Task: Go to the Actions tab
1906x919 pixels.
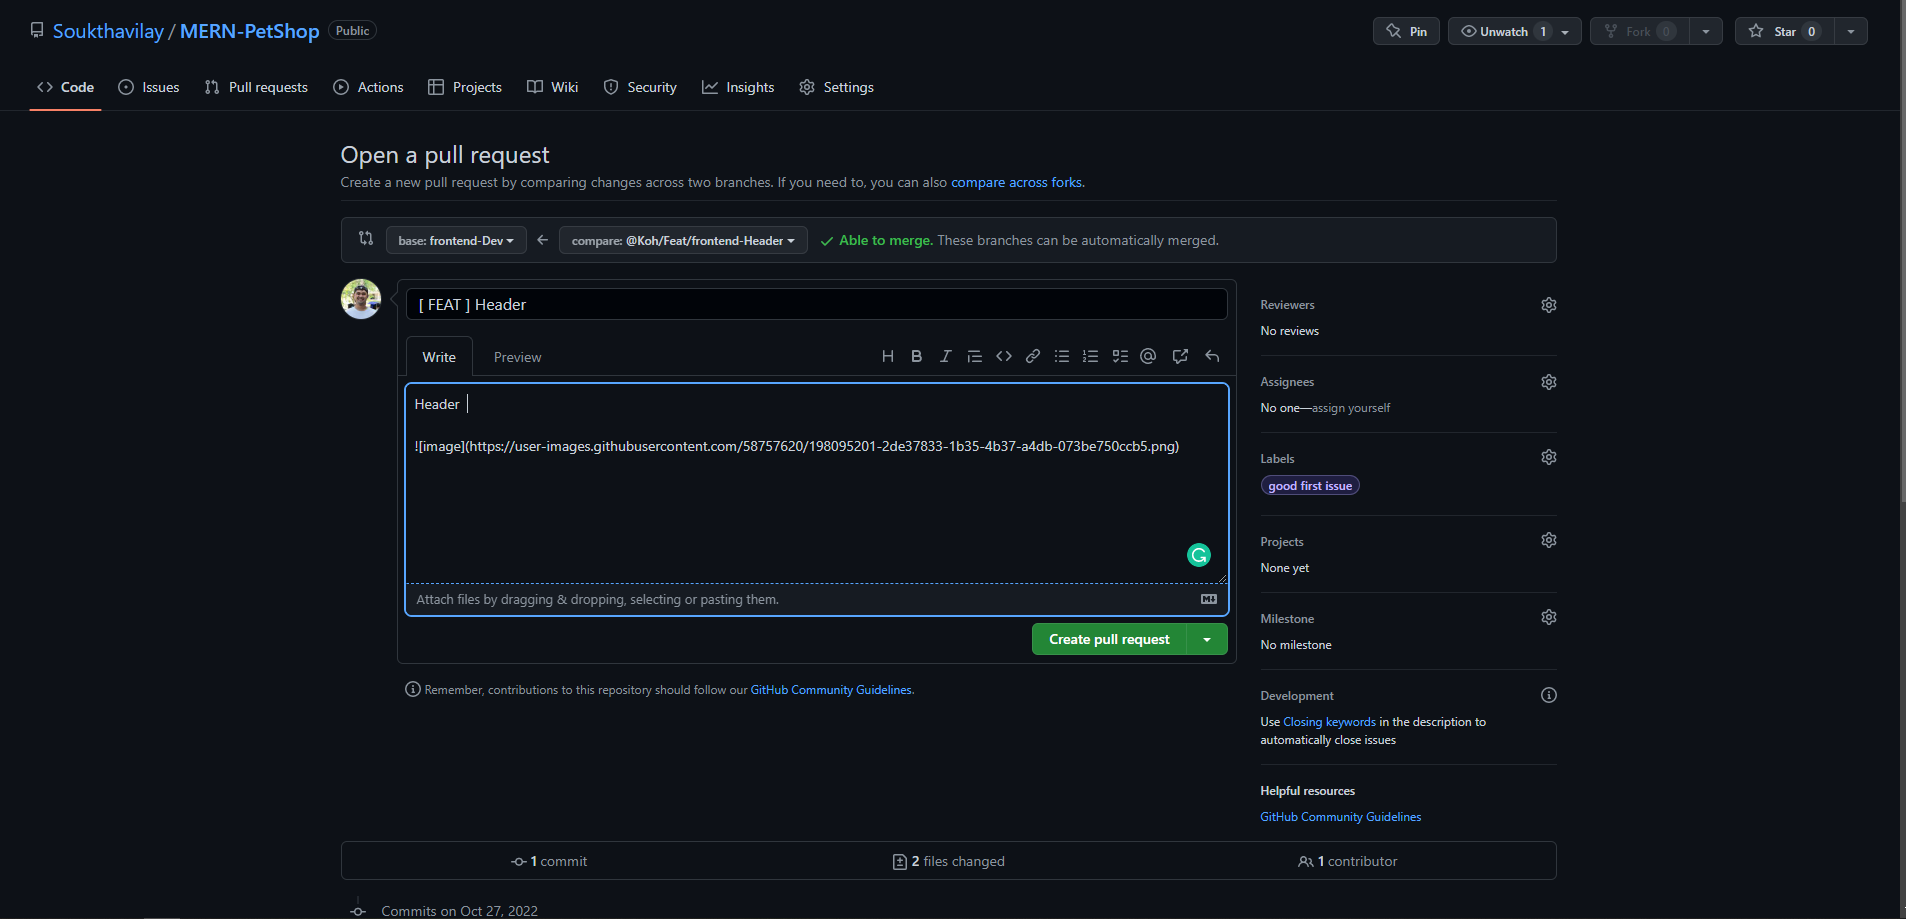Action: (368, 87)
